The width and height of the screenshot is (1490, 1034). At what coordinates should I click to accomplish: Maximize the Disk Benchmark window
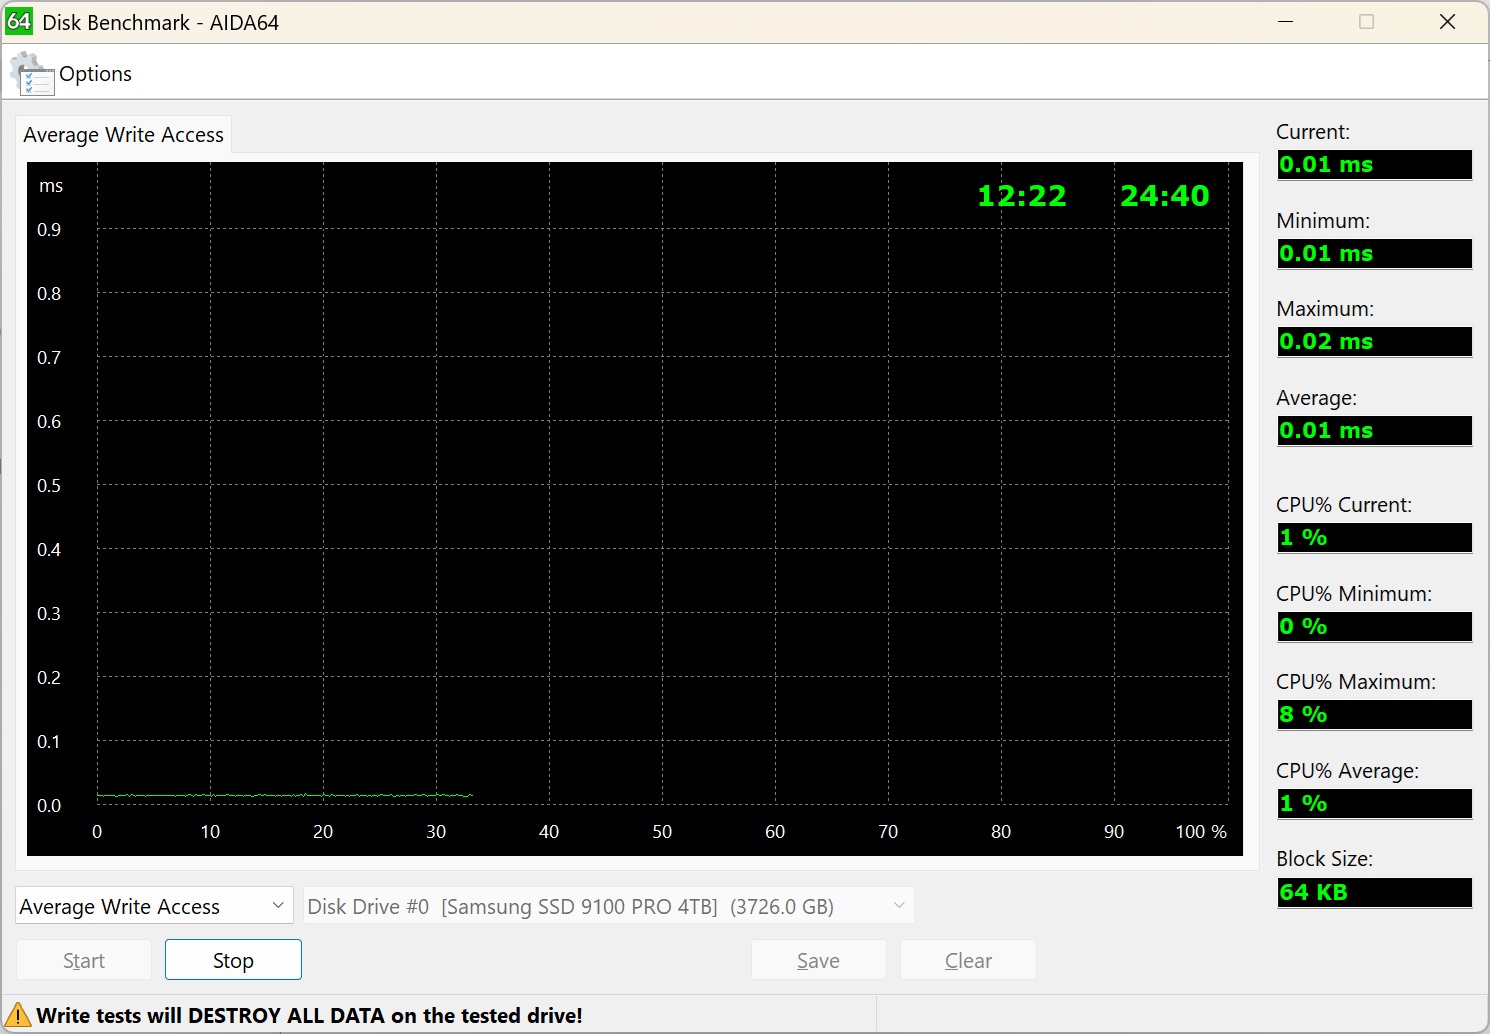(1367, 21)
